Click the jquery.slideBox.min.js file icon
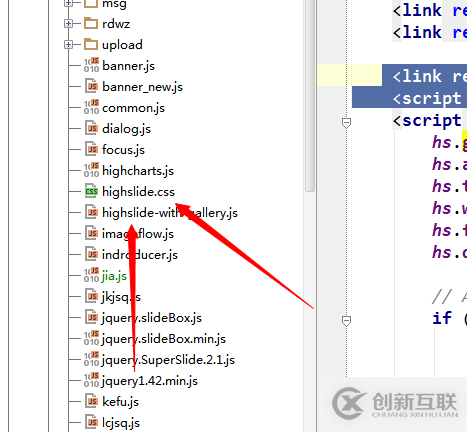The height and width of the screenshot is (432, 467). pos(91,338)
